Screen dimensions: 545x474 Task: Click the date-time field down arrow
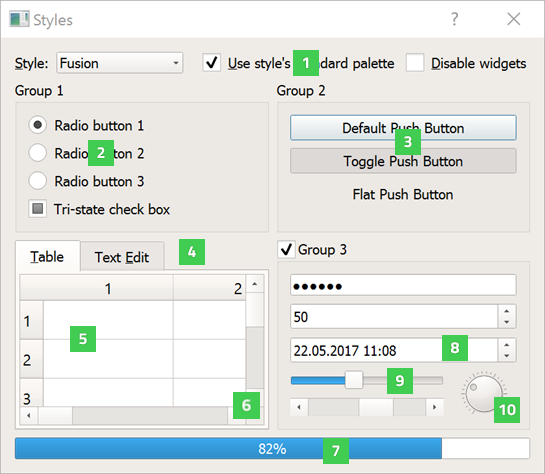click(x=507, y=356)
